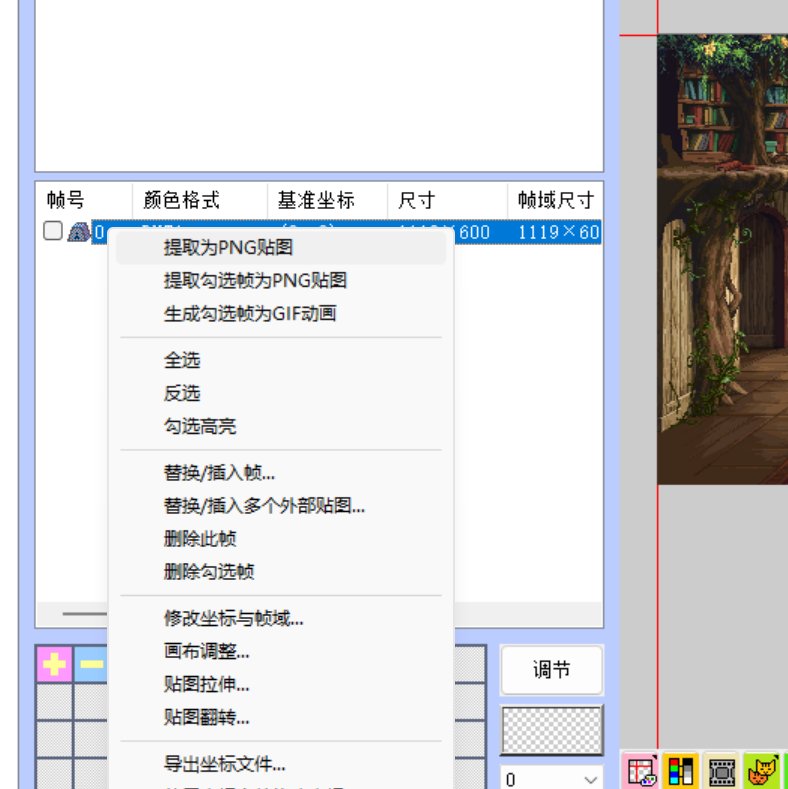Image resolution: width=788 pixels, height=789 pixels.
Task: Choose 删除此帧 to delete frame
Action: point(200,538)
